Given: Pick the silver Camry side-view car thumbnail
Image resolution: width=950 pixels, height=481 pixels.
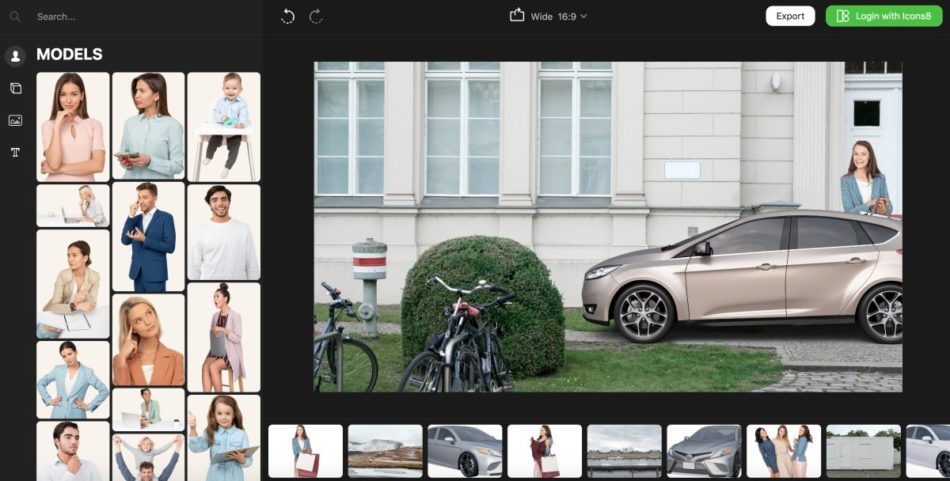Looking at the screenshot, I should click(x=465, y=451).
